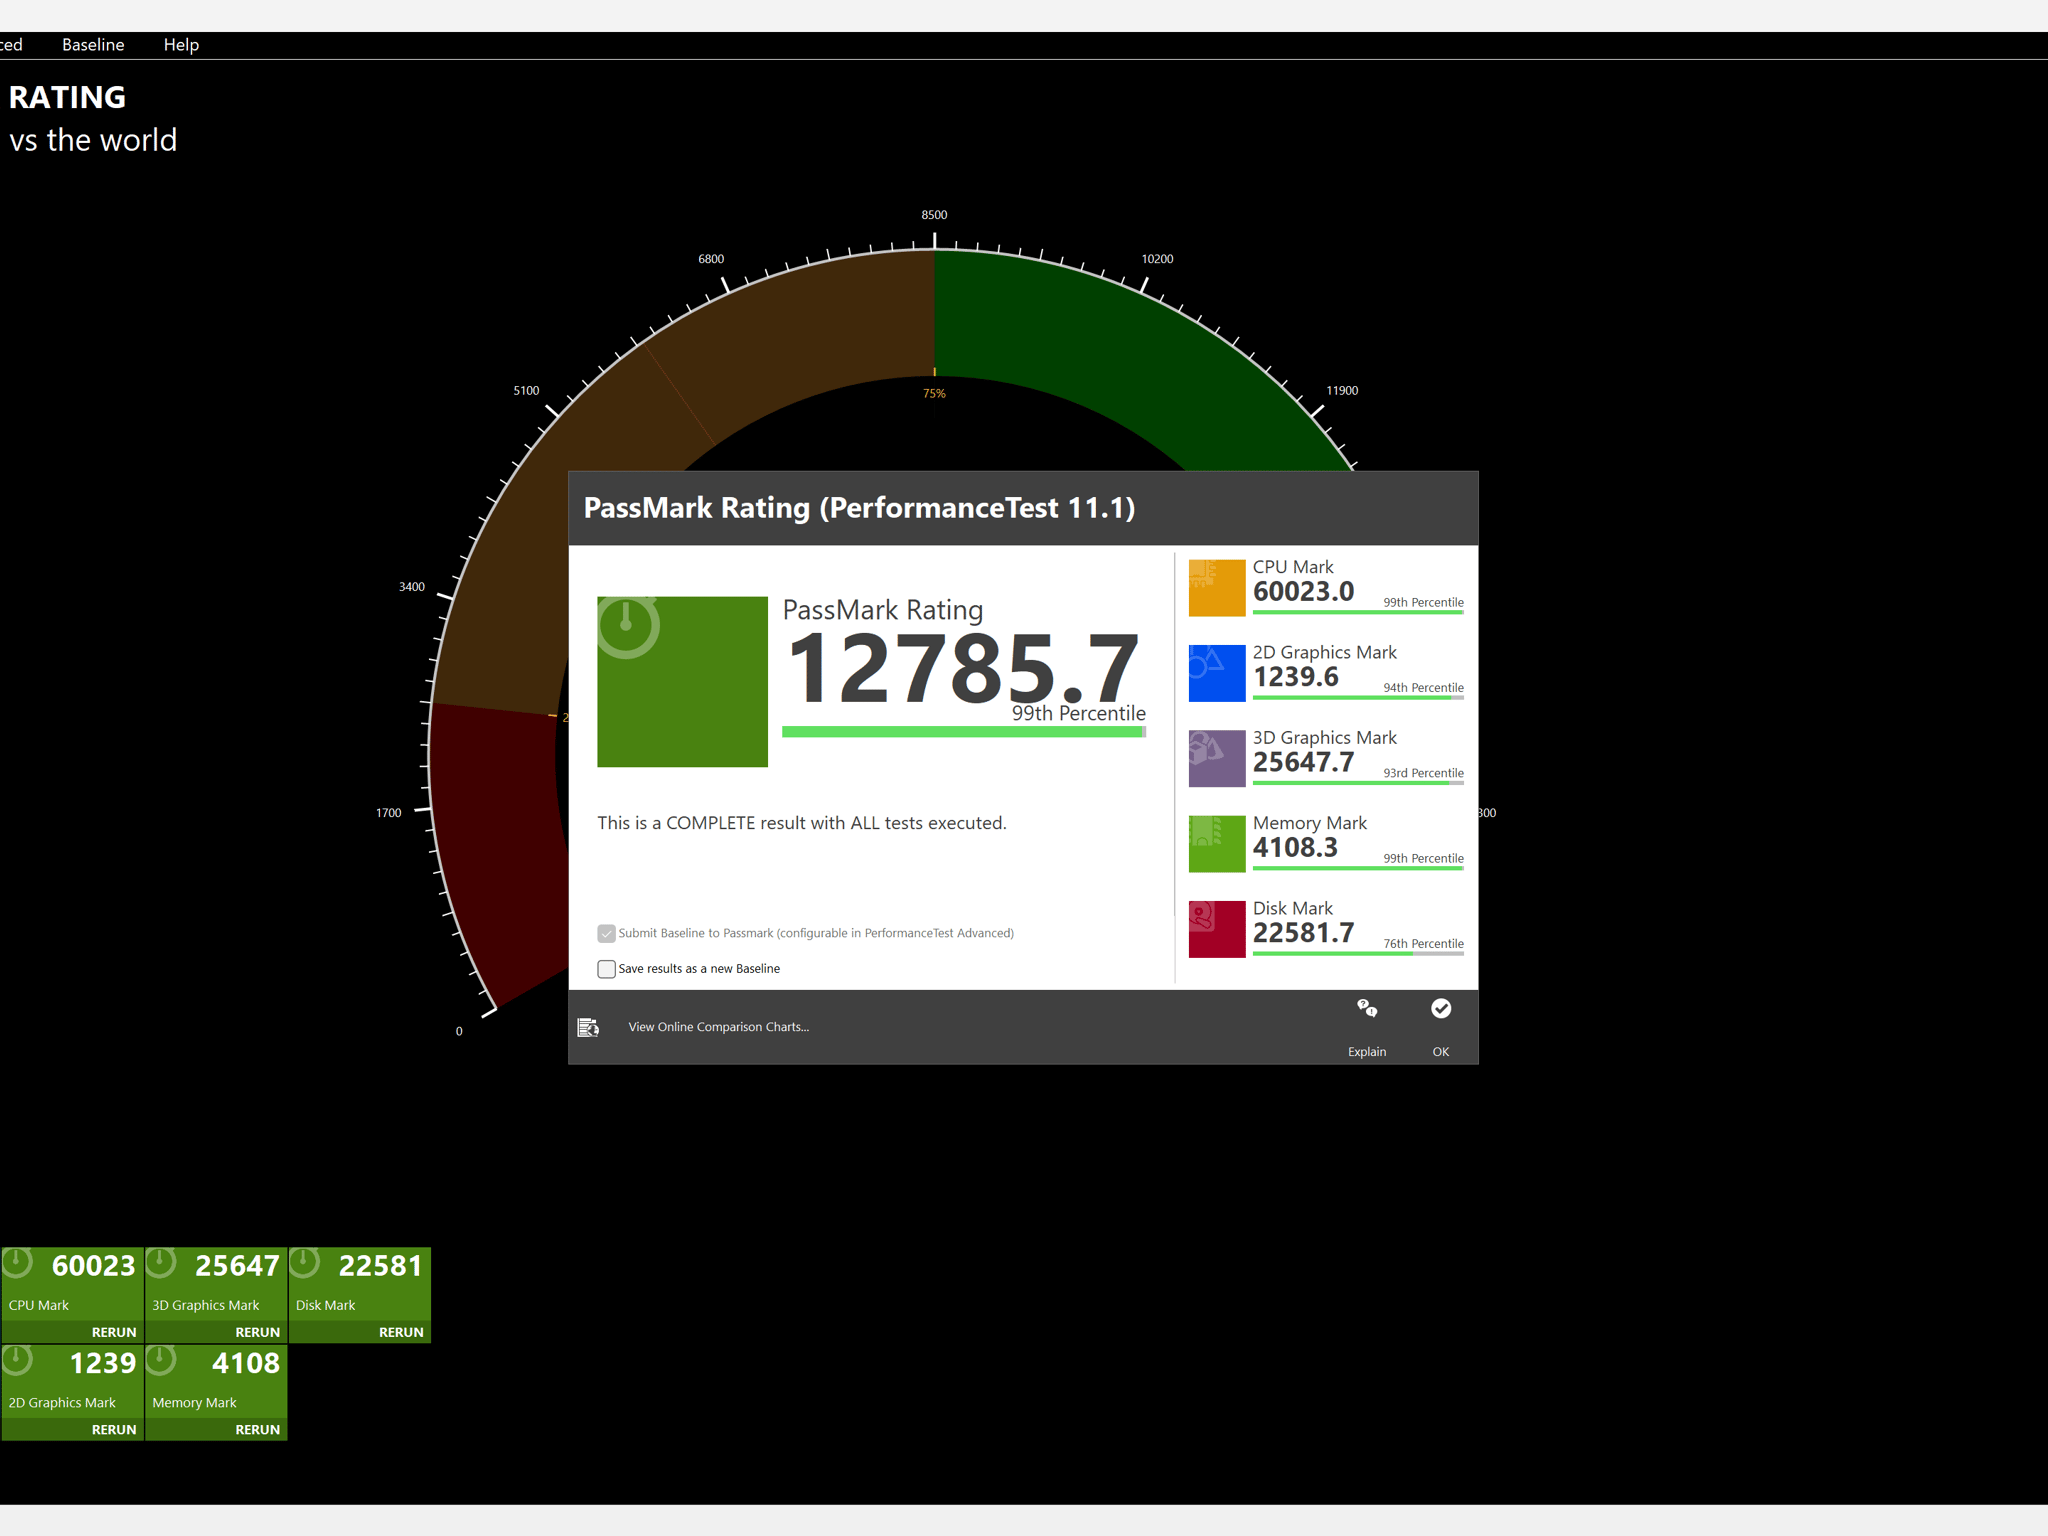
Task: Click the timer icon on 4108 Memory tile
Action: pyautogui.click(x=161, y=1360)
